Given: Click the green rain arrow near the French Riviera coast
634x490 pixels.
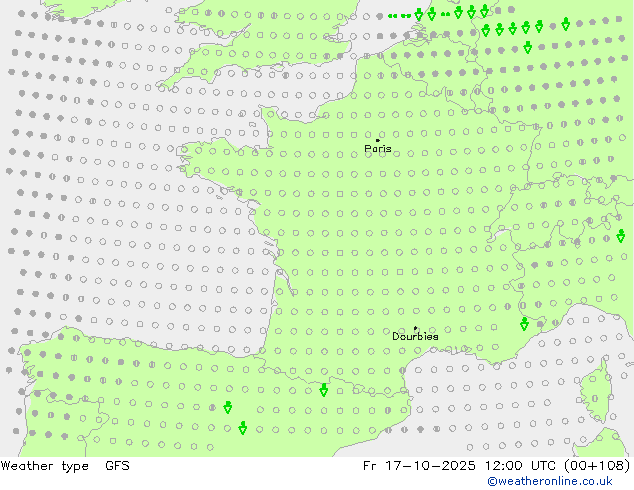Looking at the screenshot, I should [x=524, y=324].
